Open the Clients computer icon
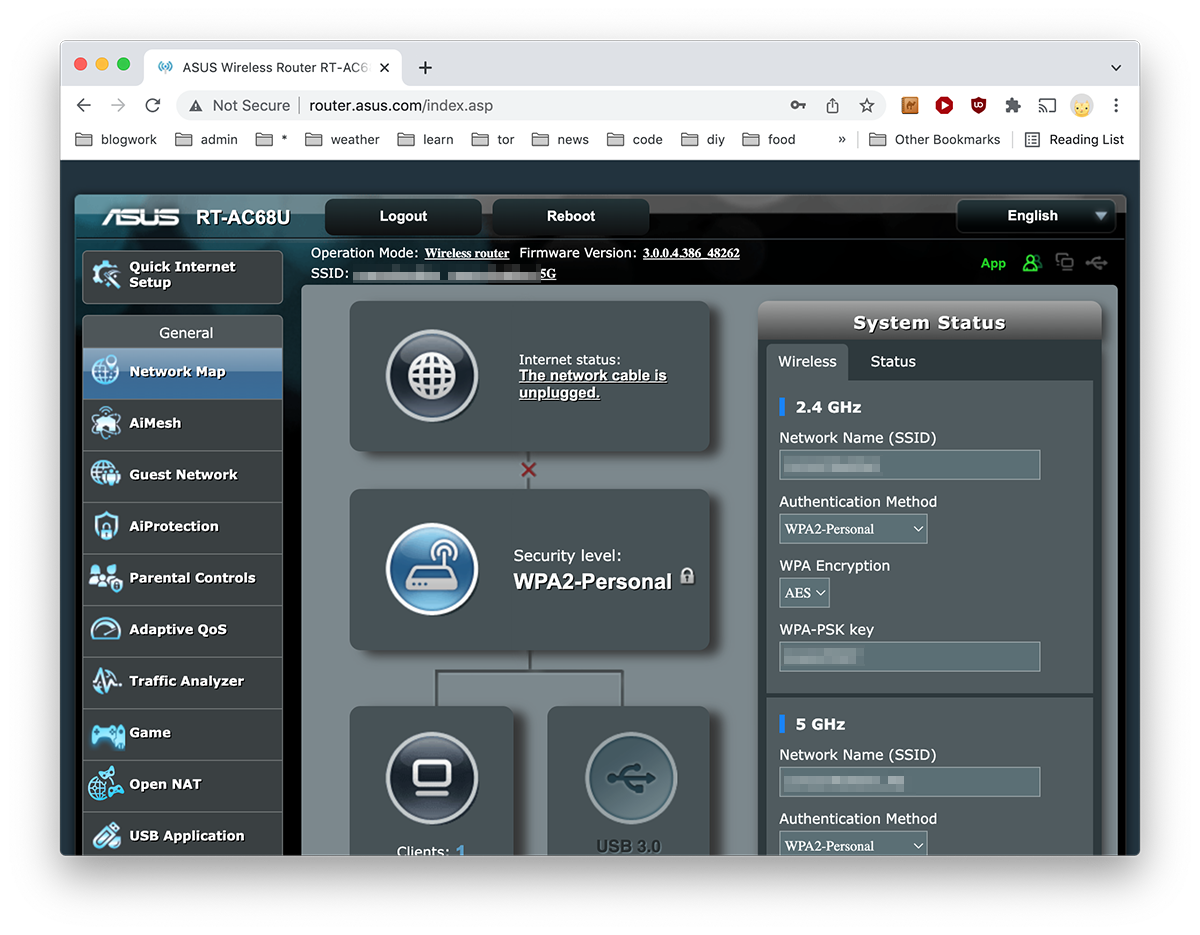 (432, 778)
